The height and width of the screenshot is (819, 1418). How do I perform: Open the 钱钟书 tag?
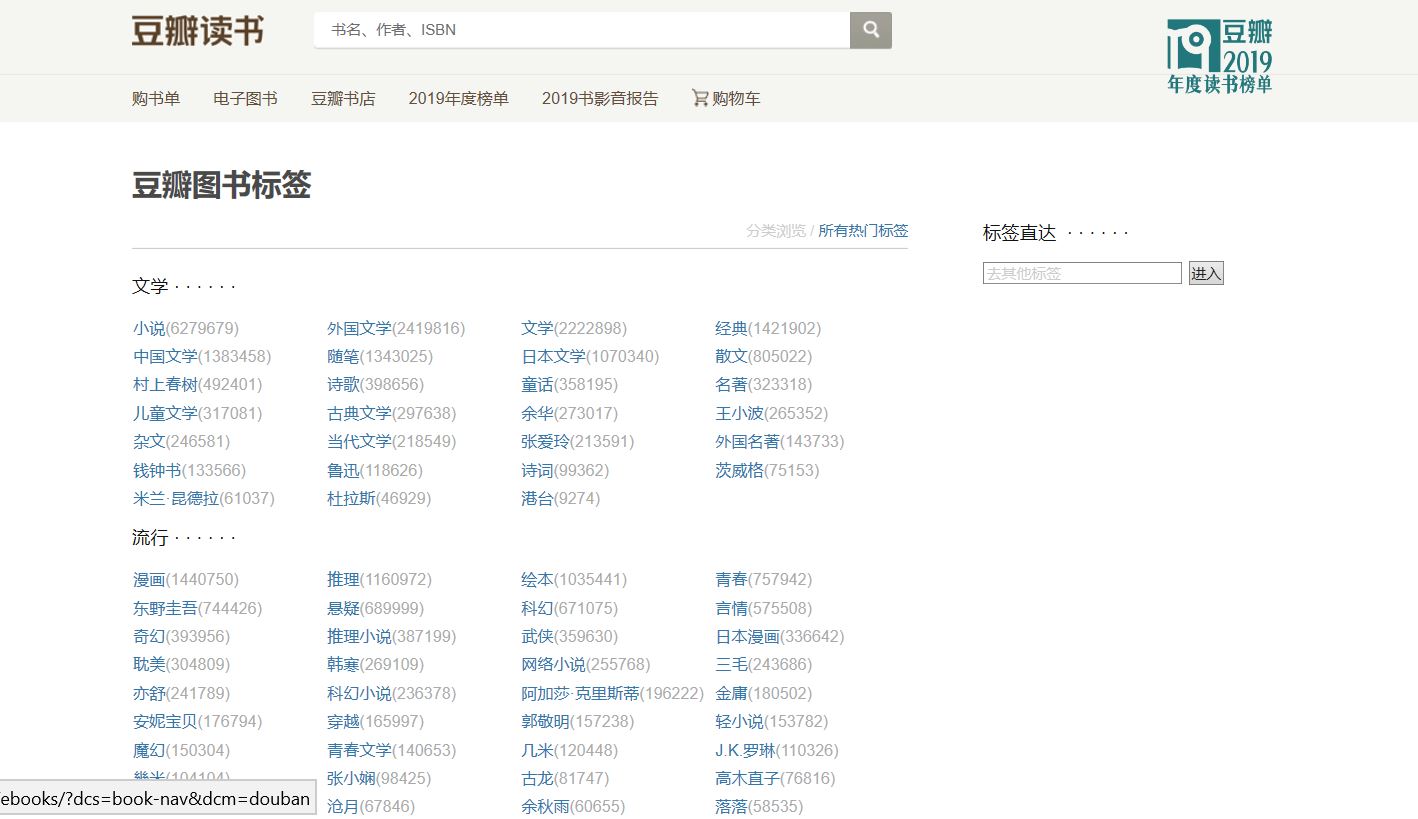157,470
